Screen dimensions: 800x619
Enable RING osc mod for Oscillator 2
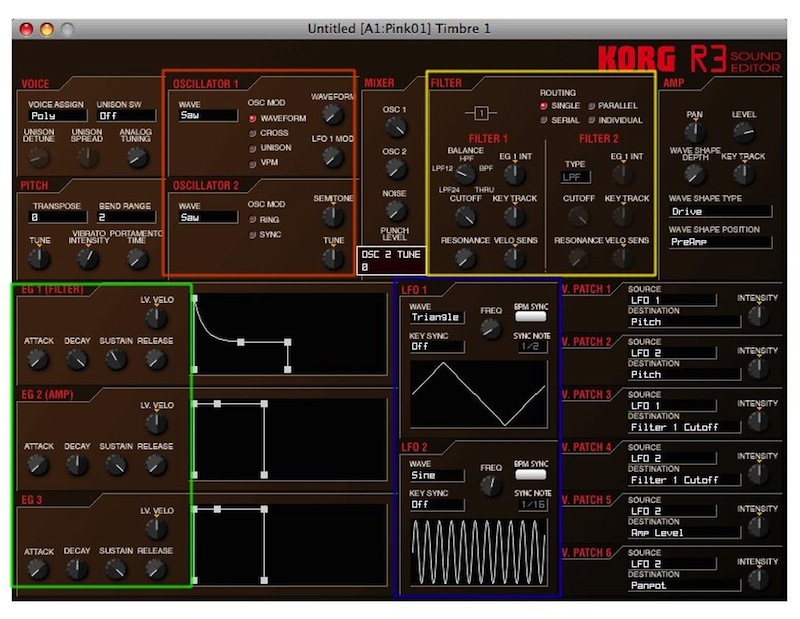click(x=253, y=220)
